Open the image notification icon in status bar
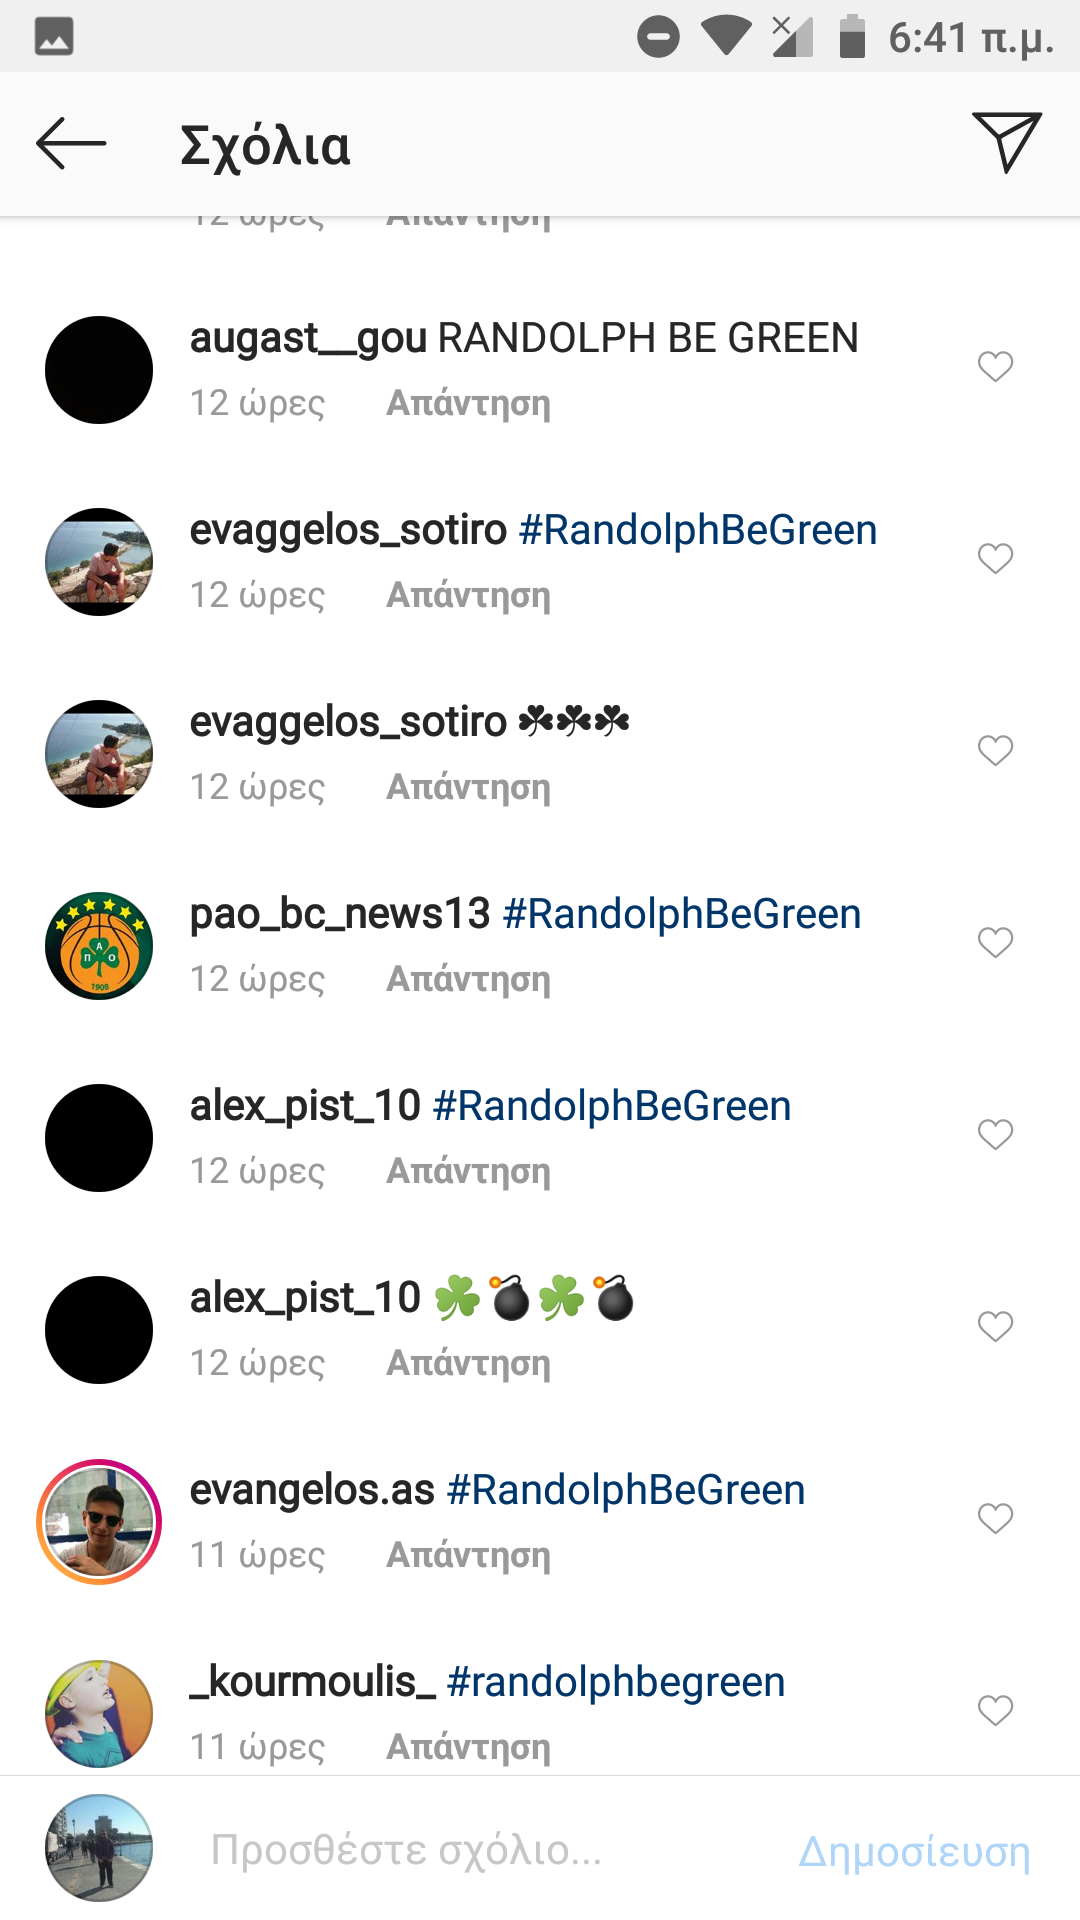 click(x=54, y=36)
